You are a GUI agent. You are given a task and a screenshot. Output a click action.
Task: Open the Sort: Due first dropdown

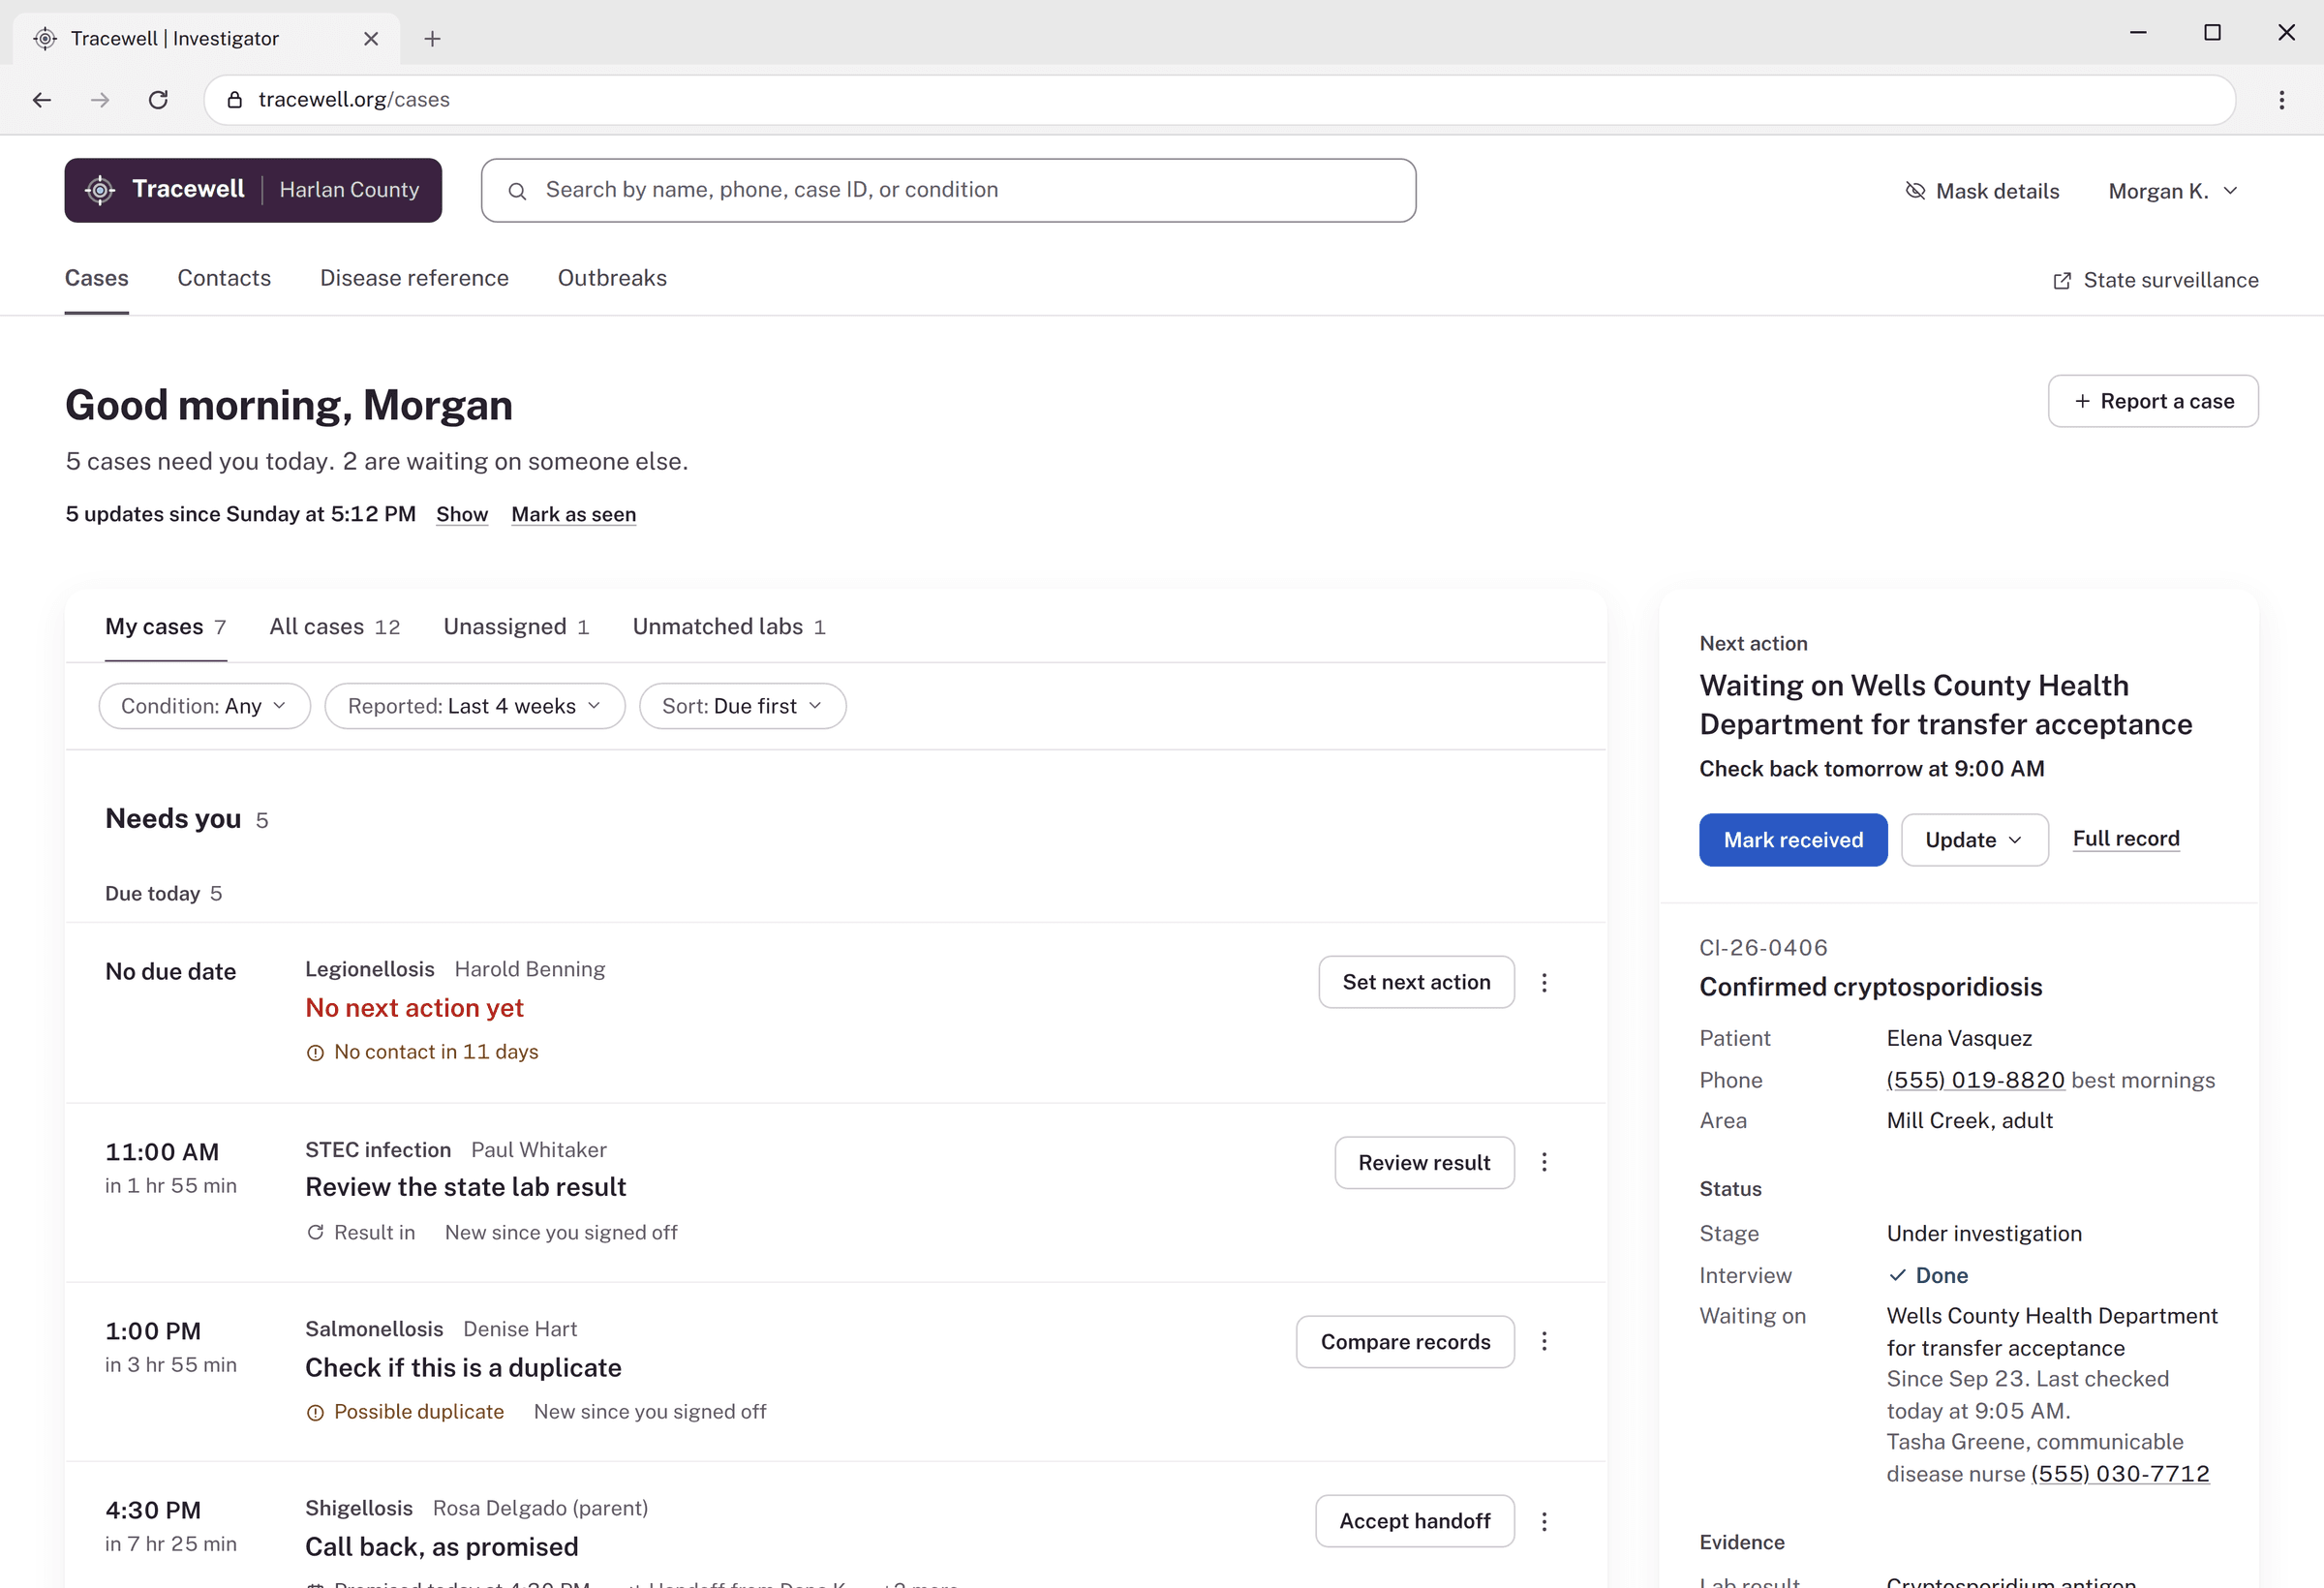[x=742, y=706]
